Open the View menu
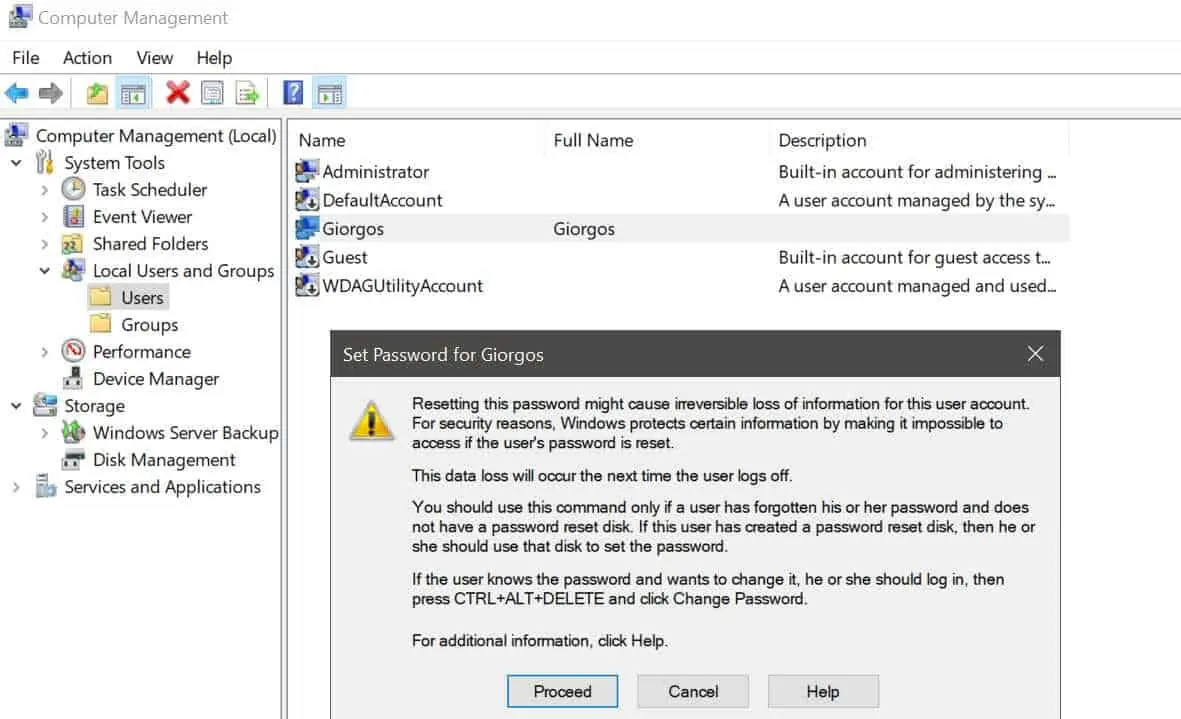This screenshot has width=1181, height=719. pos(154,58)
